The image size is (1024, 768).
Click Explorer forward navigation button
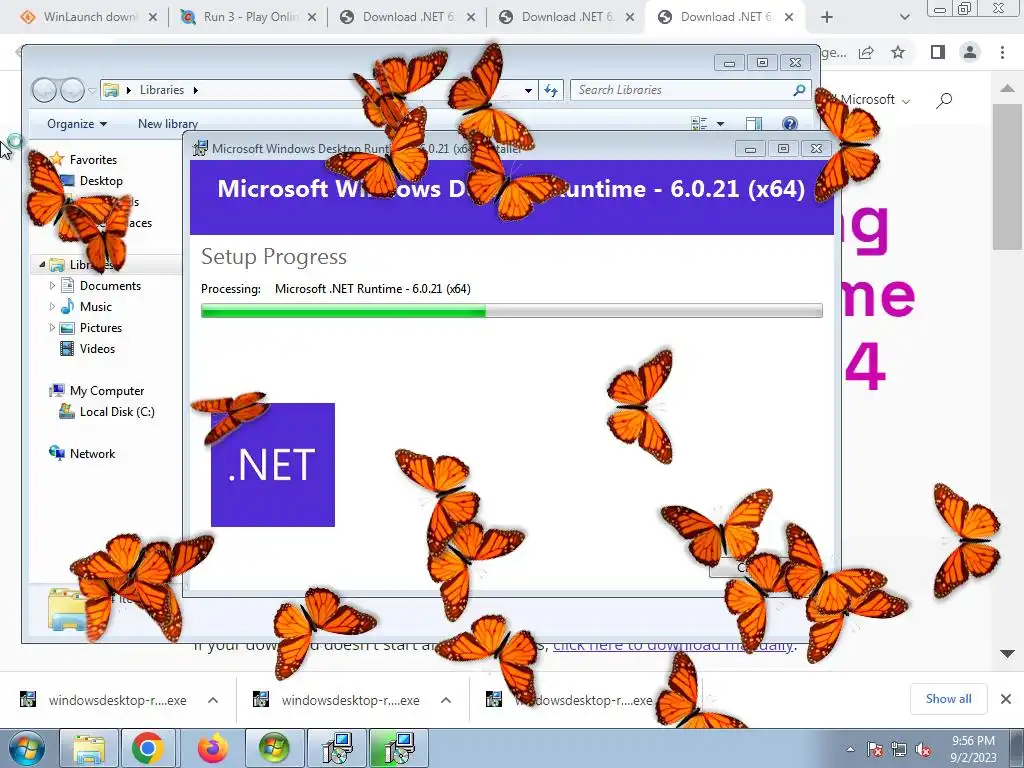72,90
